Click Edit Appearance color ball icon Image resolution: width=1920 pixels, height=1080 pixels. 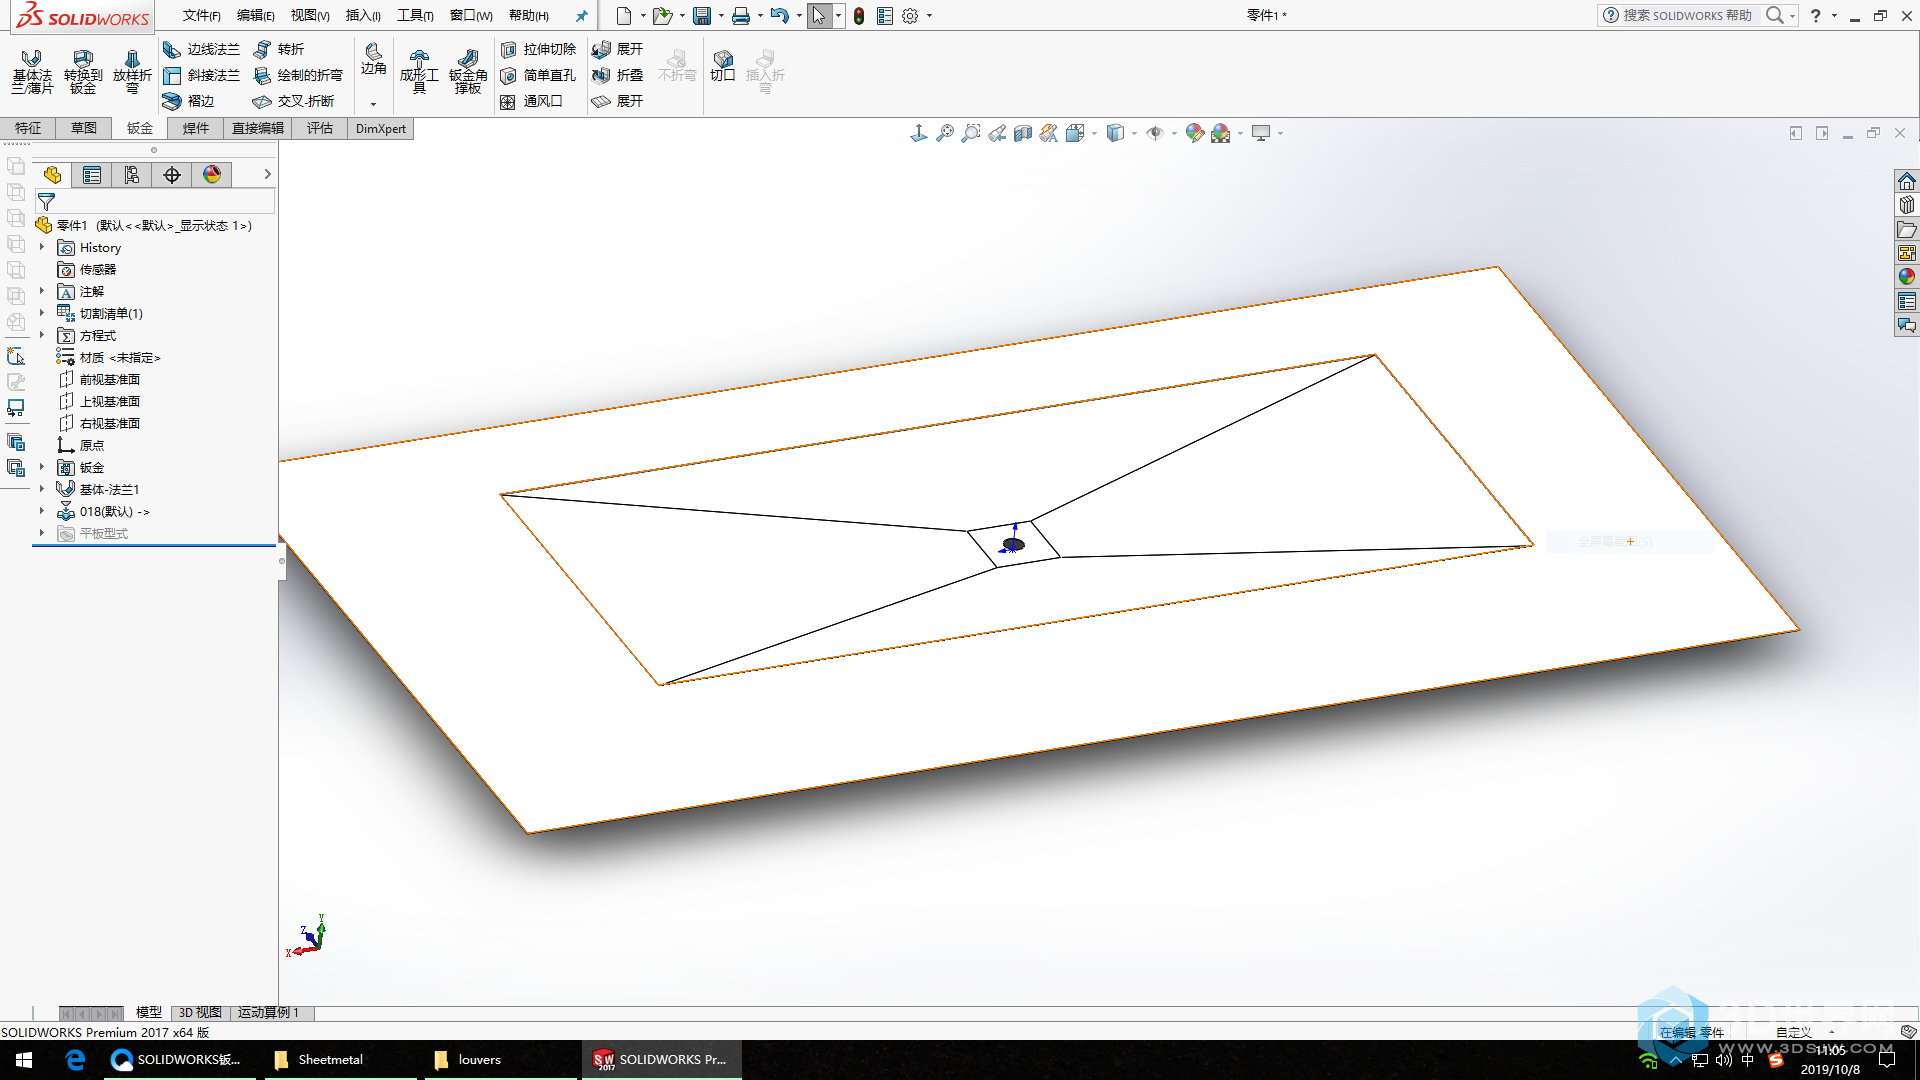click(1194, 133)
